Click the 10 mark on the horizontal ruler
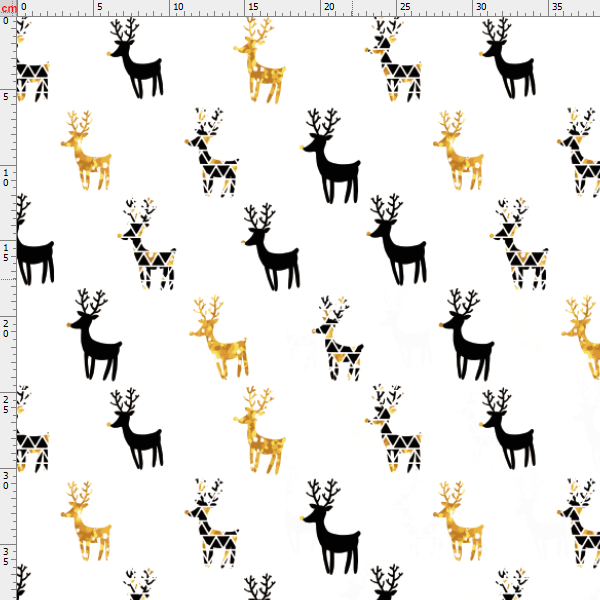This screenshot has height=600, width=600. (x=178, y=7)
